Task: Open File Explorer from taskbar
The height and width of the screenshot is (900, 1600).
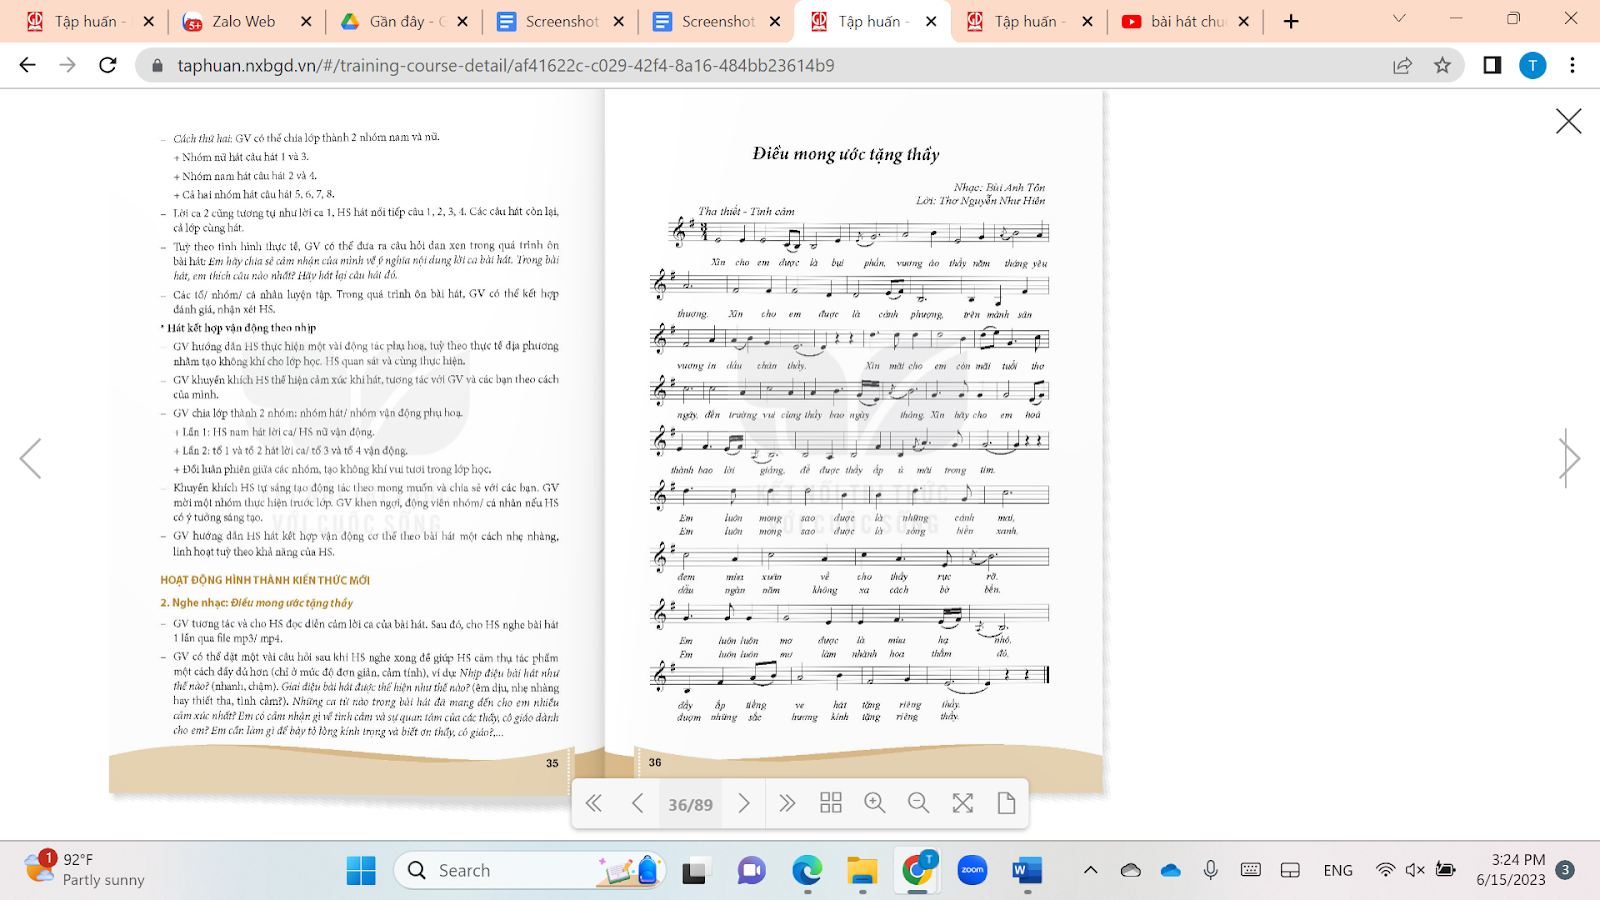Action: point(862,870)
